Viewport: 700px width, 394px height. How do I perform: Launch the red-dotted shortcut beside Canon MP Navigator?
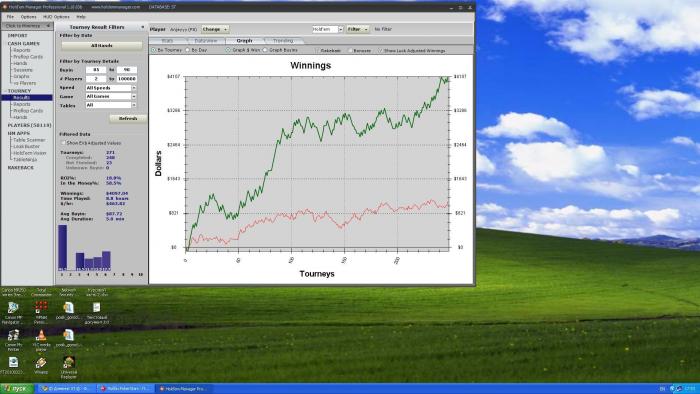pyautogui.click(x=41, y=307)
